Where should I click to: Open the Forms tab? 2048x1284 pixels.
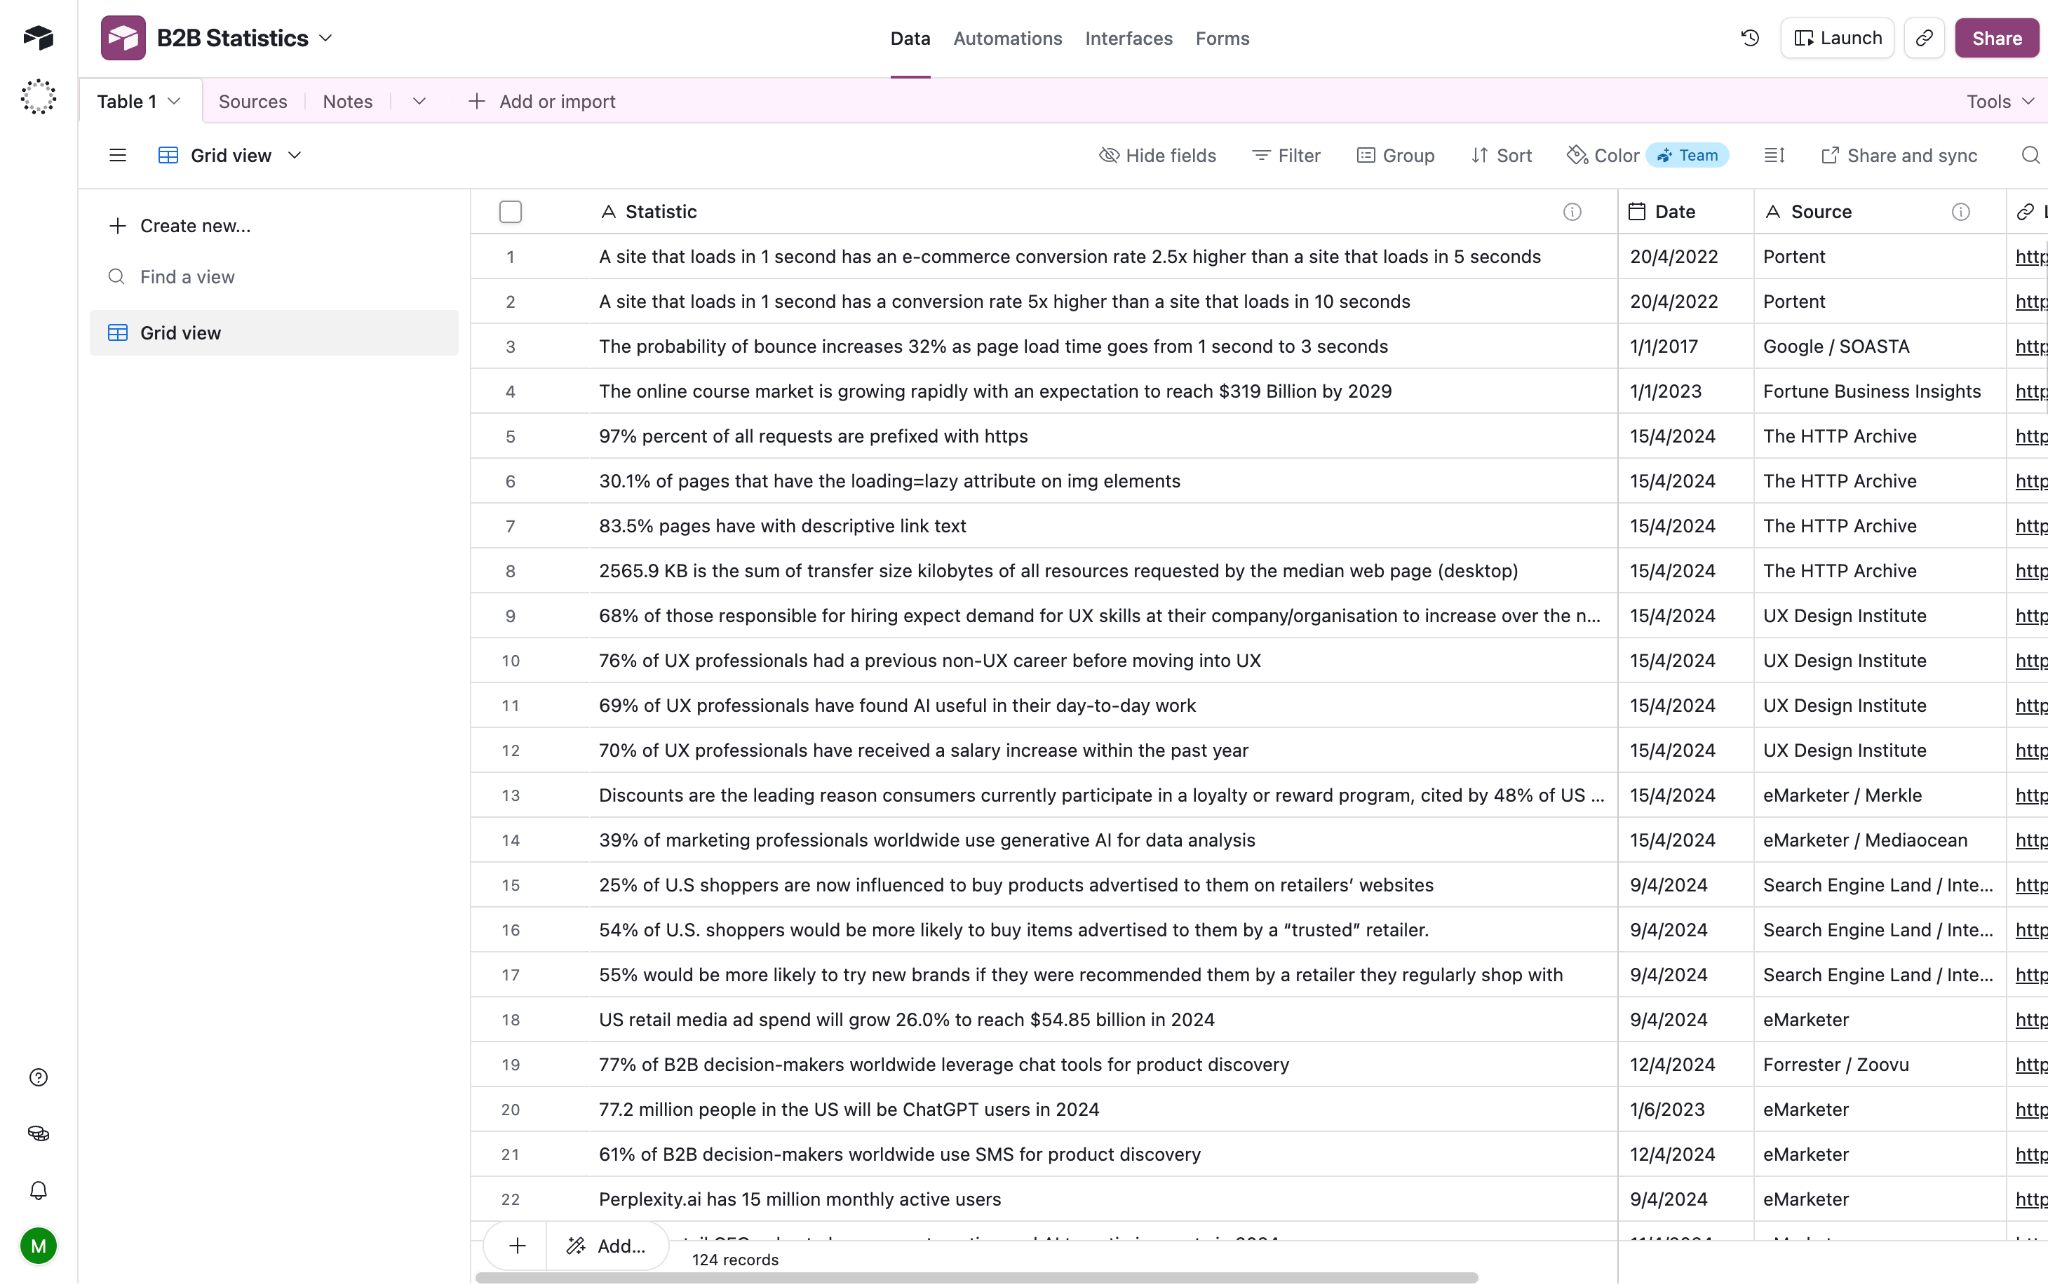click(1222, 38)
